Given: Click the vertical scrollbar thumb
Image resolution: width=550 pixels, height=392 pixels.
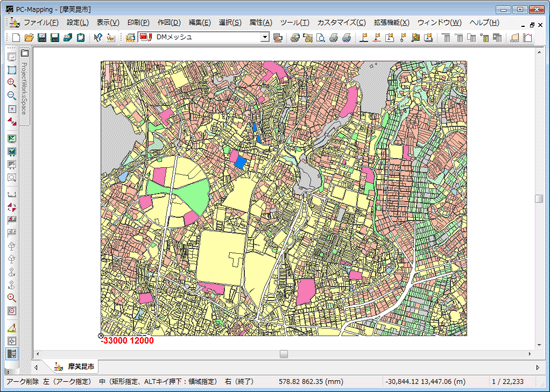Looking at the screenshot, I should [x=539, y=198].
